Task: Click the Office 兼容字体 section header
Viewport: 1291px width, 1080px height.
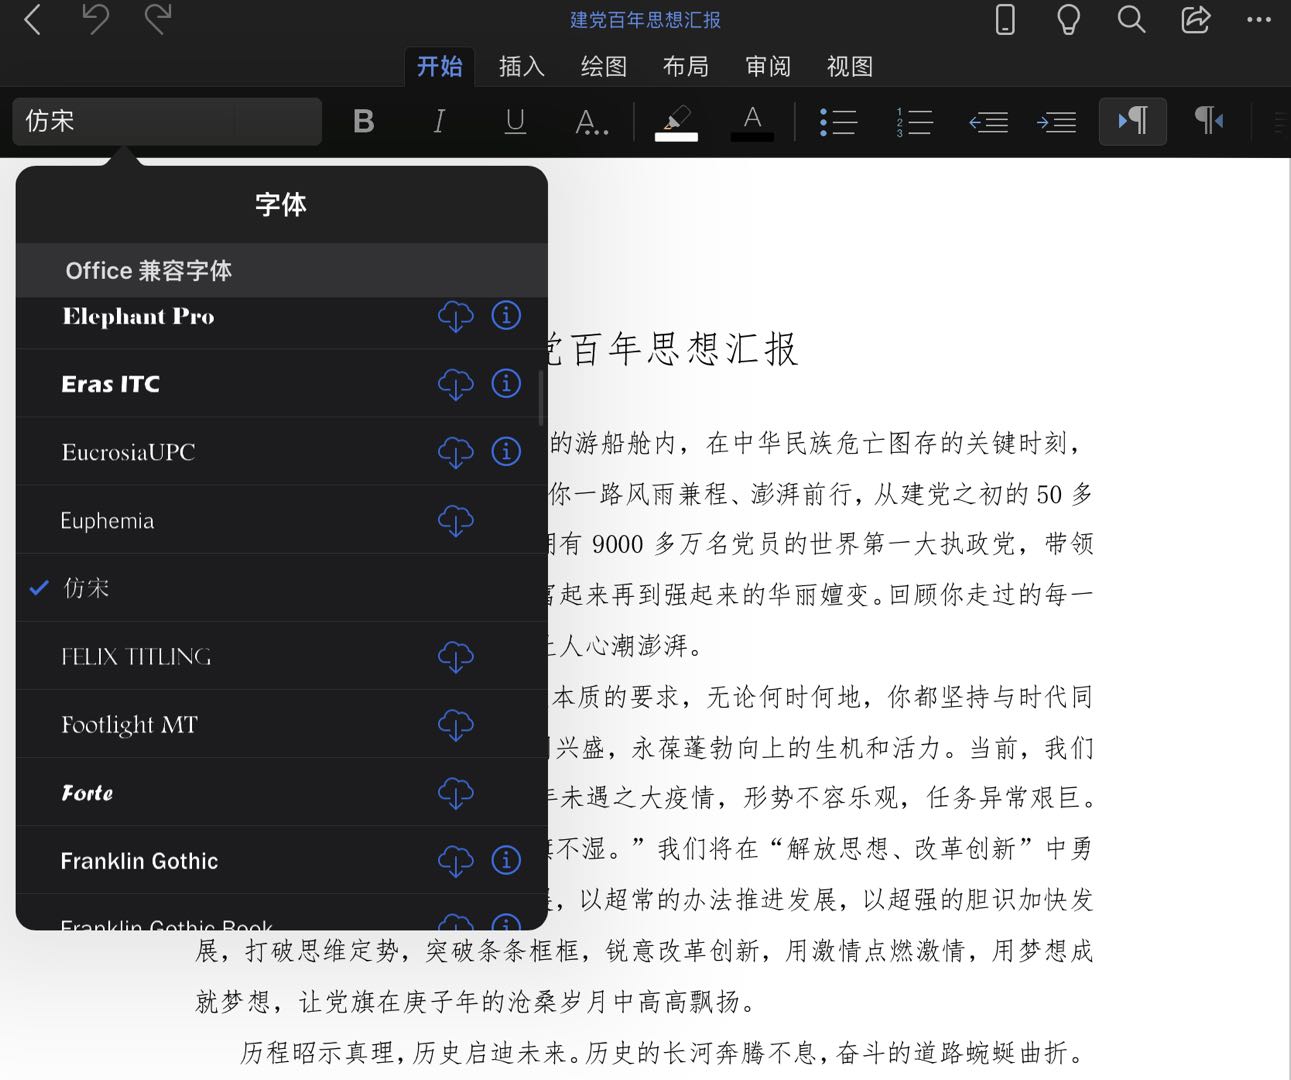Action: [x=282, y=270]
